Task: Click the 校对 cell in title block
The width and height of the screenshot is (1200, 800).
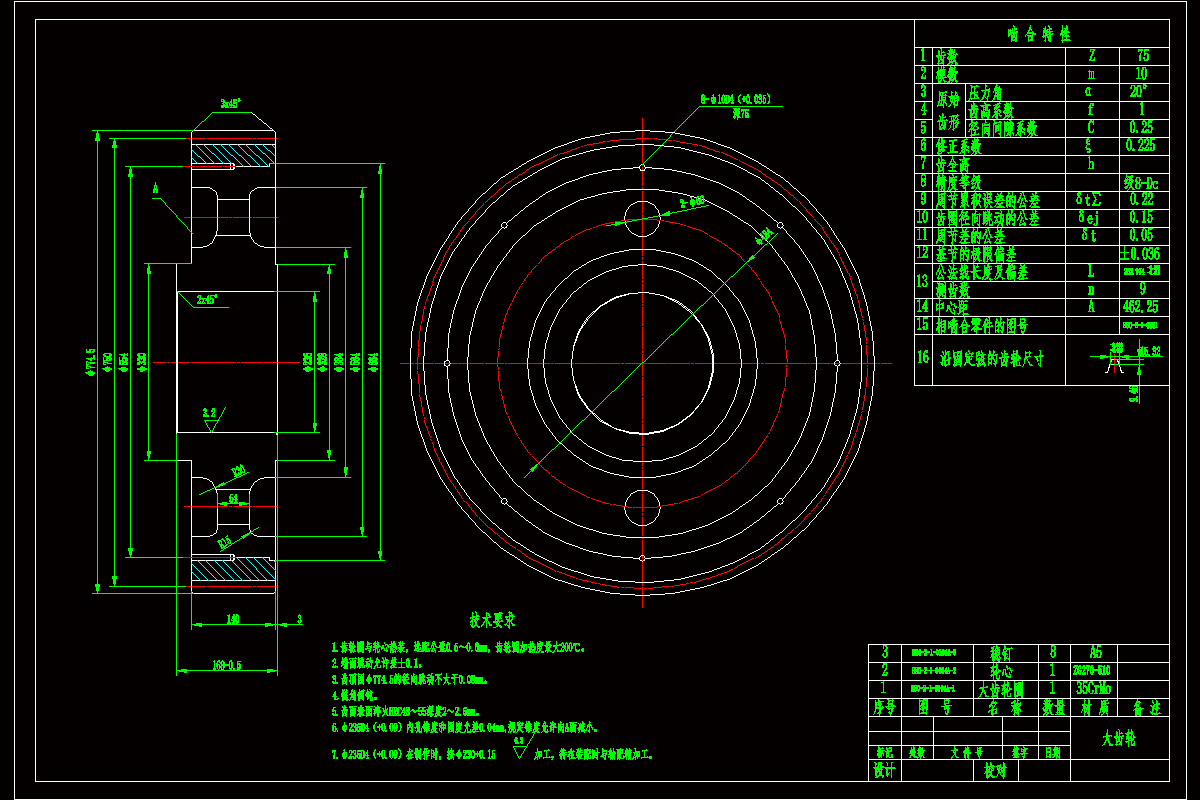Action: tap(994, 771)
